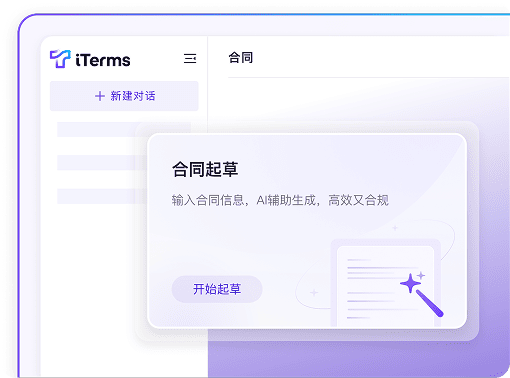
Task: Click the 合同起草 card heading
Action: point(205,169)
